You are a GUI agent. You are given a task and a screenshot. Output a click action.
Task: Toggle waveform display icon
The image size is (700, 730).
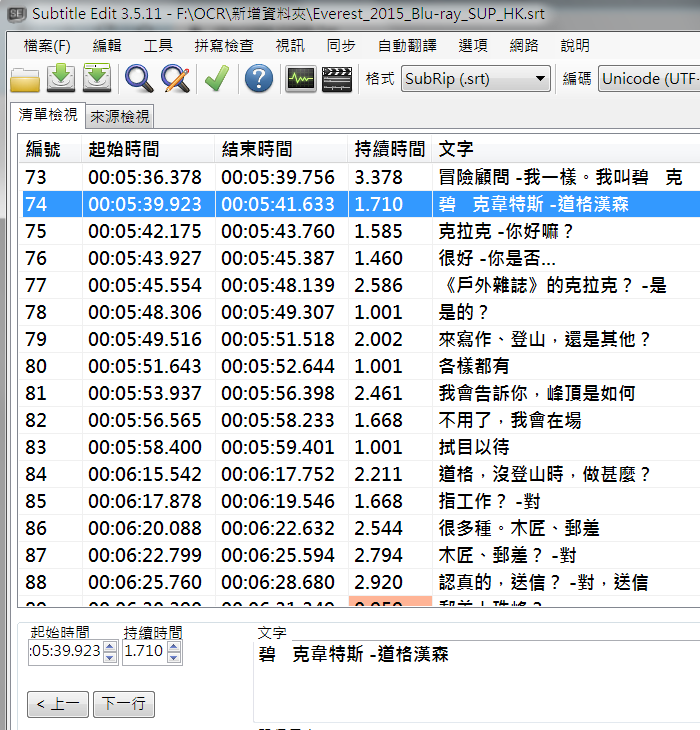[x=301, y=79]
